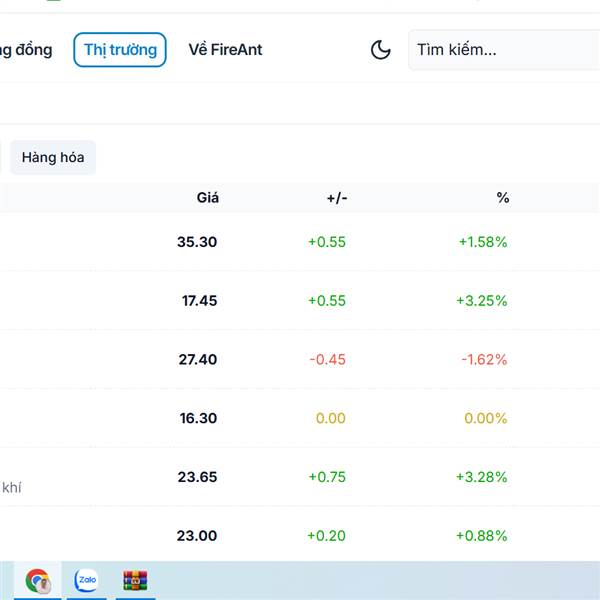Select the Hàng hóa filter tab

tap(53, 158)
